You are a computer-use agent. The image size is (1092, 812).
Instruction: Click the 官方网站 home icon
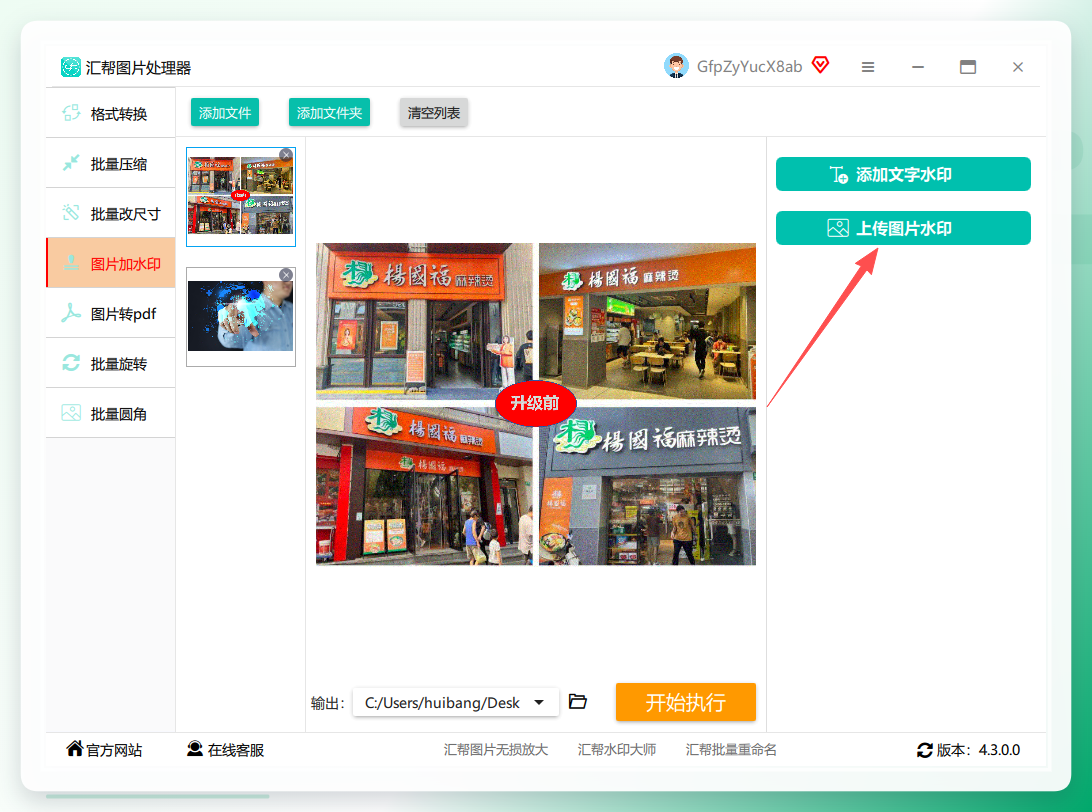[x=75, y=749]
